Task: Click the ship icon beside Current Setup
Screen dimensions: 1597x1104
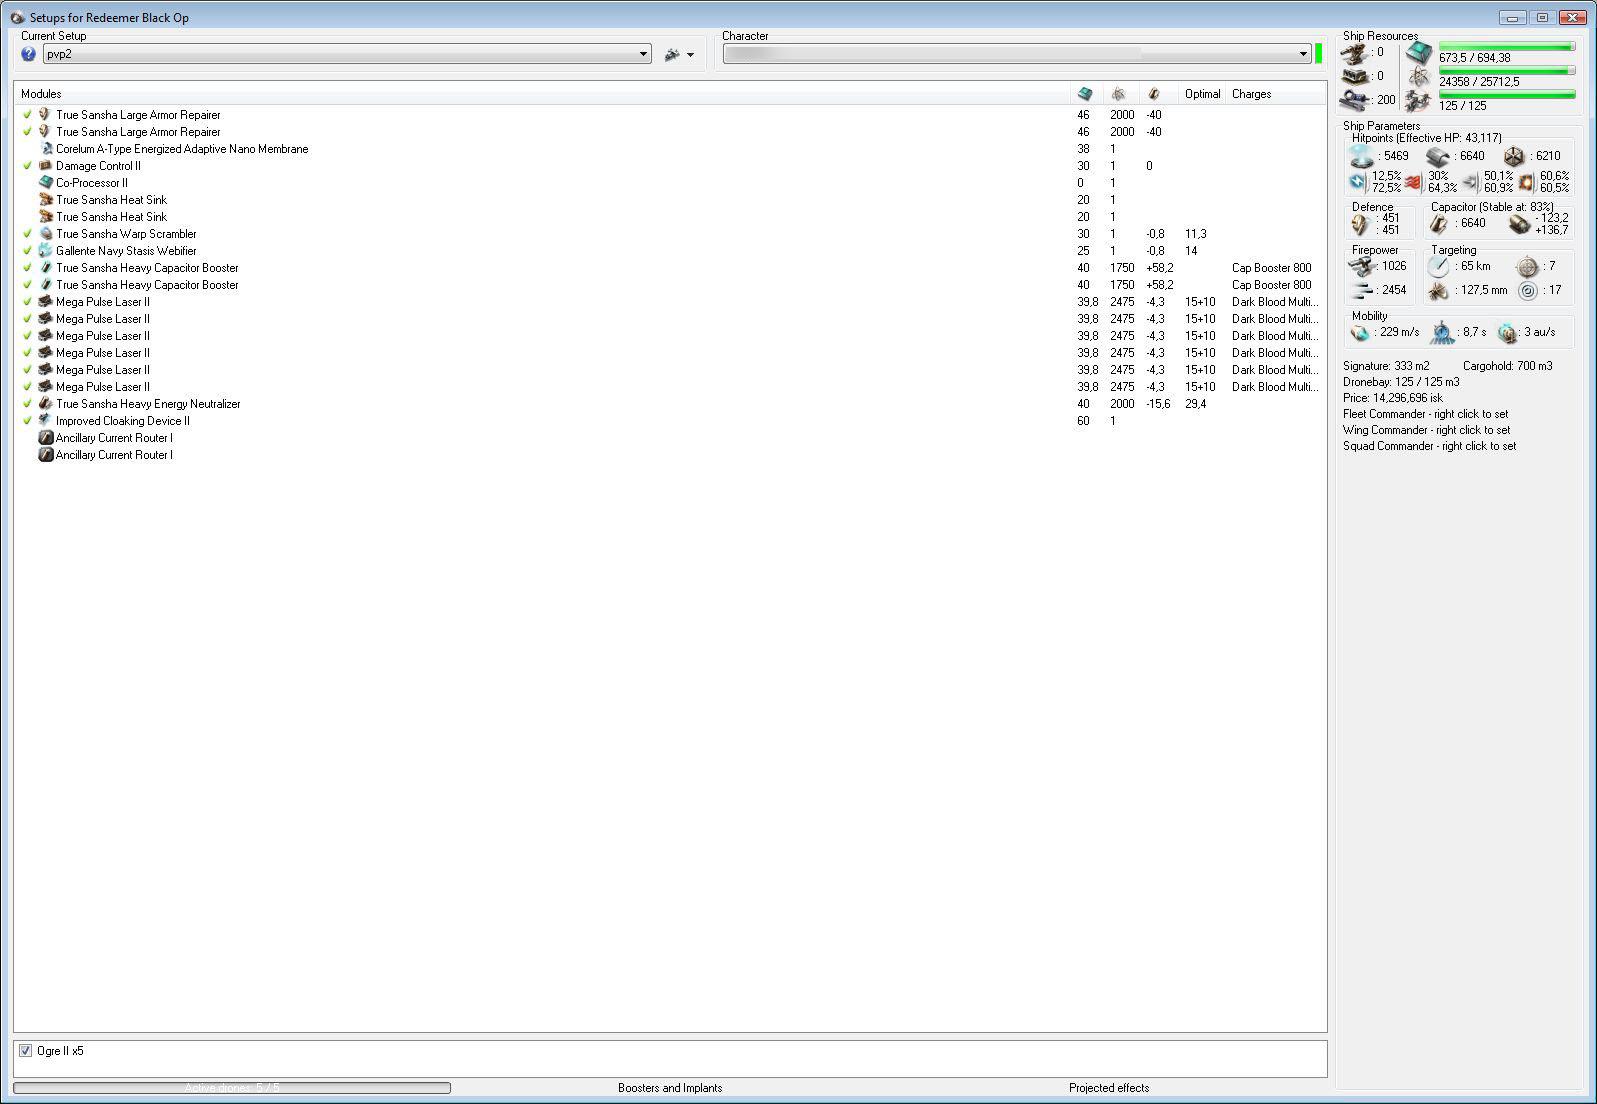Action: pyautogui.click(x=672, y=55)
